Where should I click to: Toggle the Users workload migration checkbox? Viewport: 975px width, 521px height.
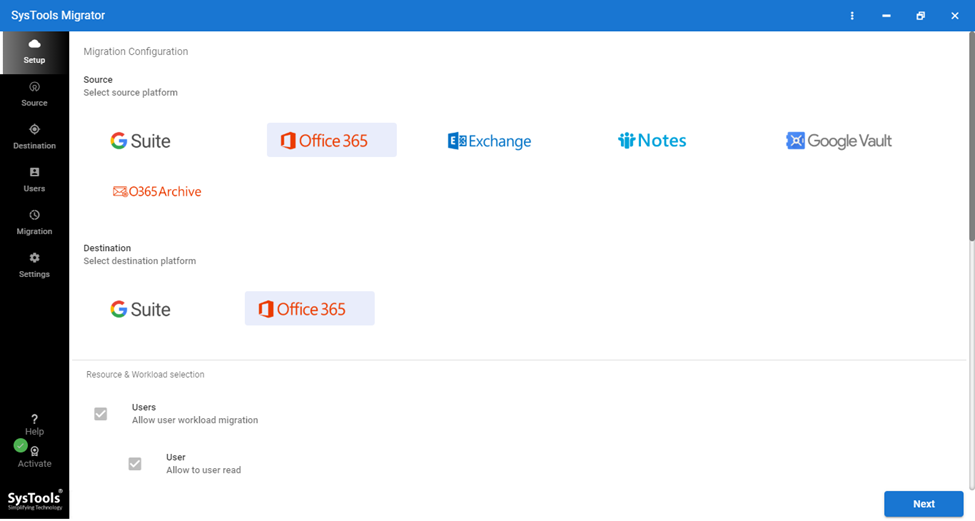[x=100, y=414]
